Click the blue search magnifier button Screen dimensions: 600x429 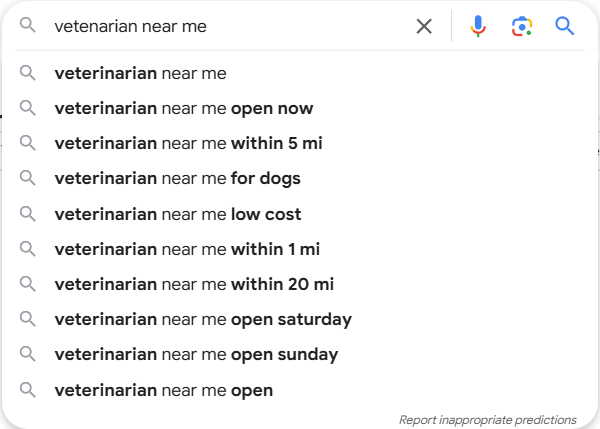[564, 26]
